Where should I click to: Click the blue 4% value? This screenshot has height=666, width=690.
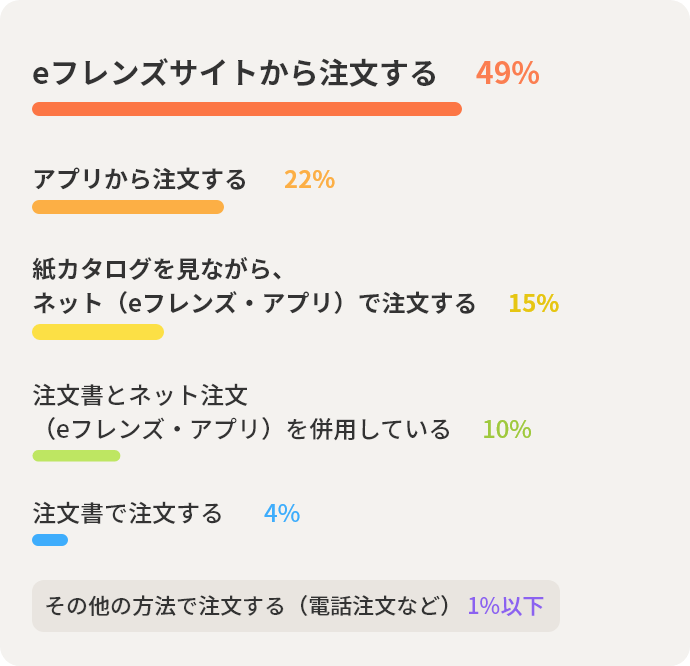click(282, 514)
